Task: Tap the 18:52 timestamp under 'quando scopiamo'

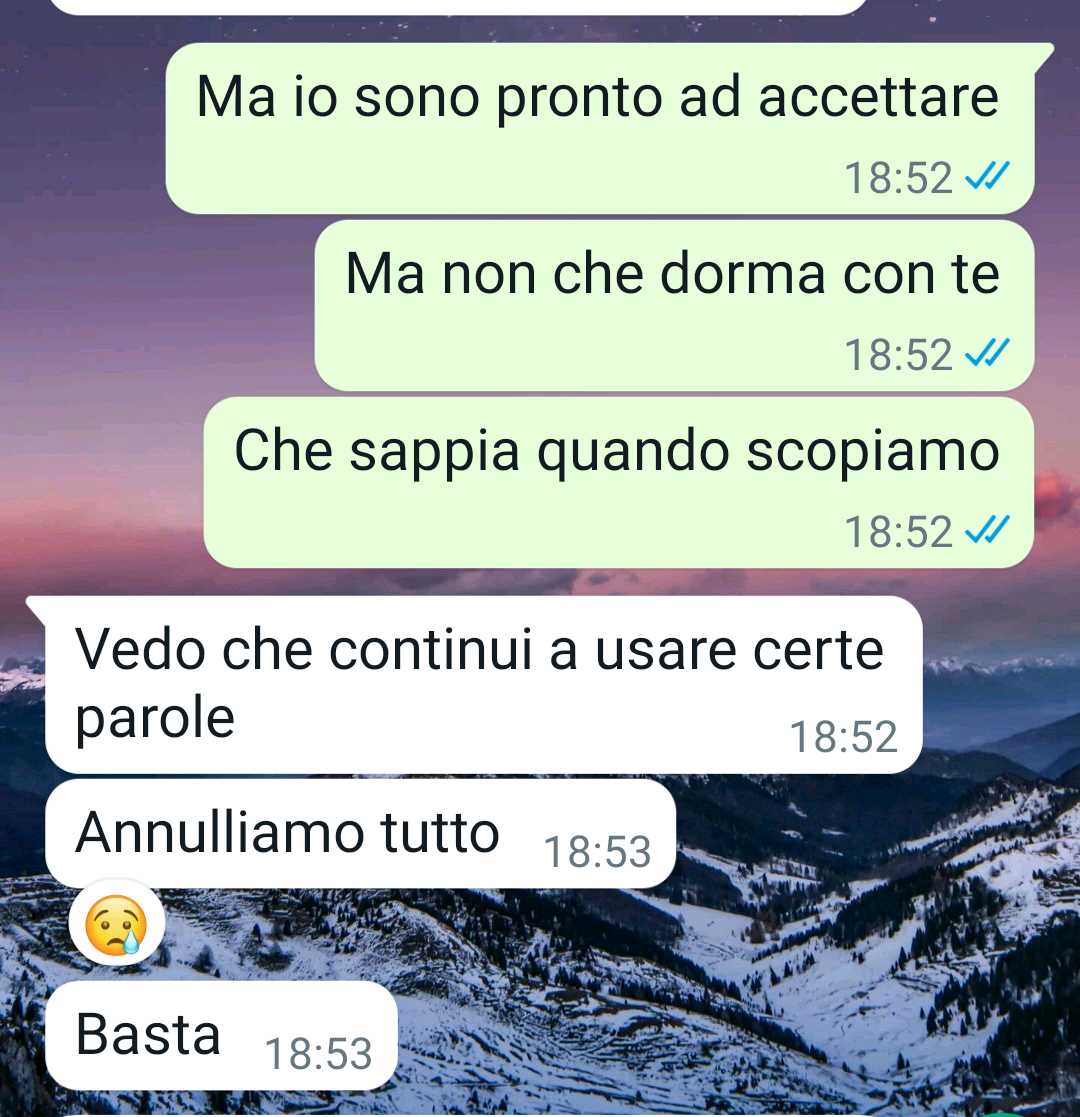Action: [898, 531]
